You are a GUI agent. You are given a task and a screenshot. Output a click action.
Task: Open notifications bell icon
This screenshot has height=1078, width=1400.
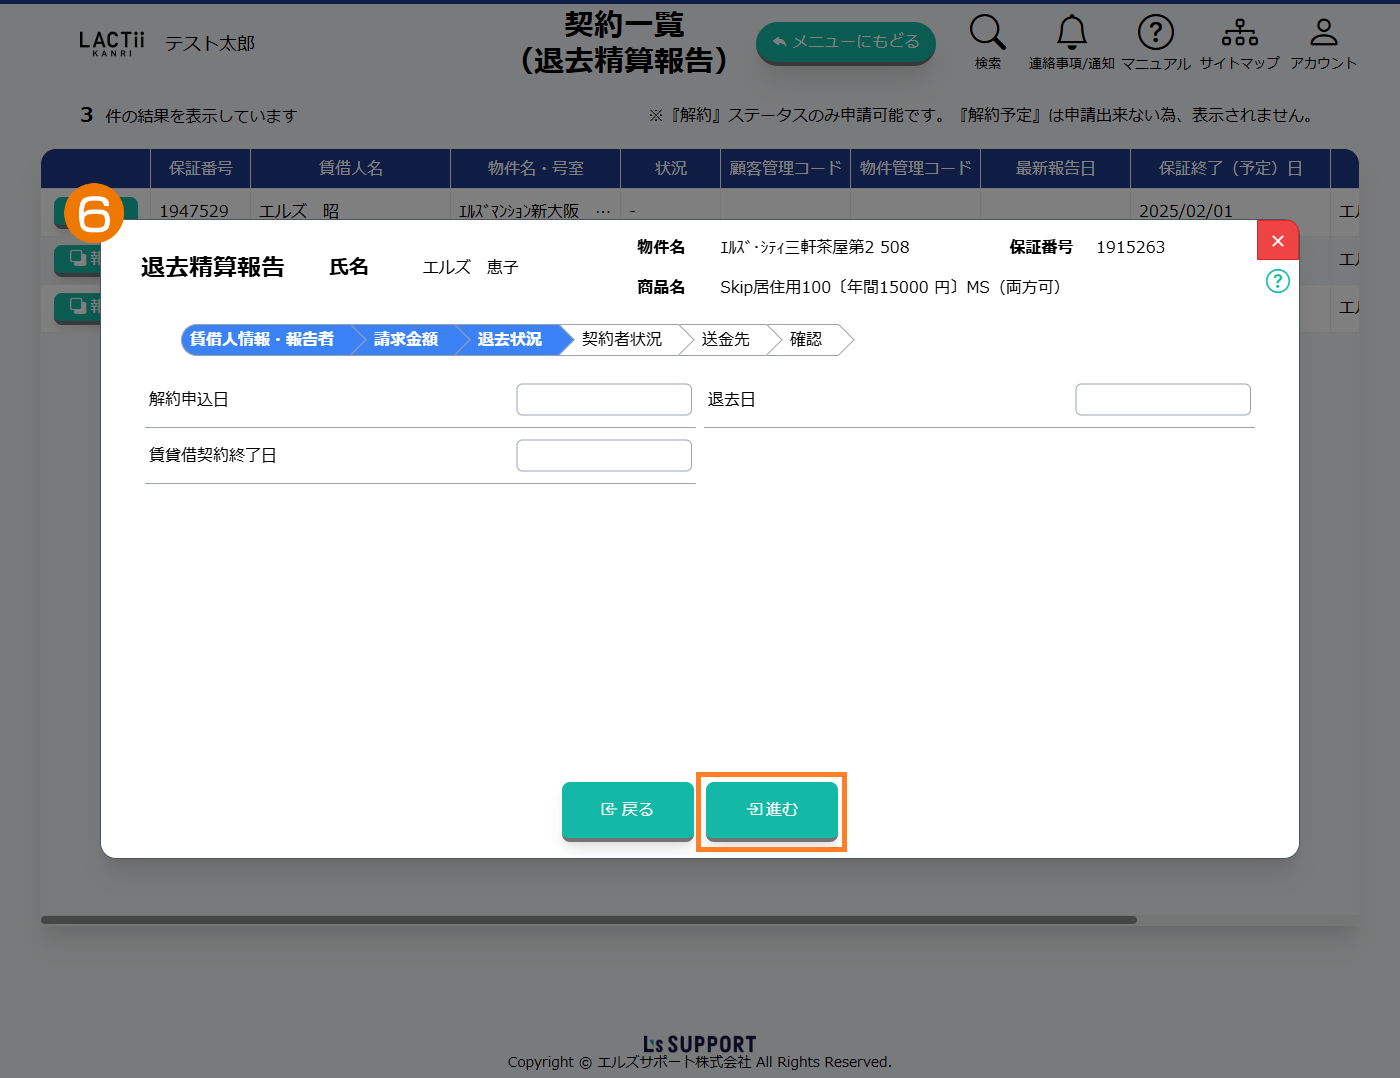point(1071,33)
